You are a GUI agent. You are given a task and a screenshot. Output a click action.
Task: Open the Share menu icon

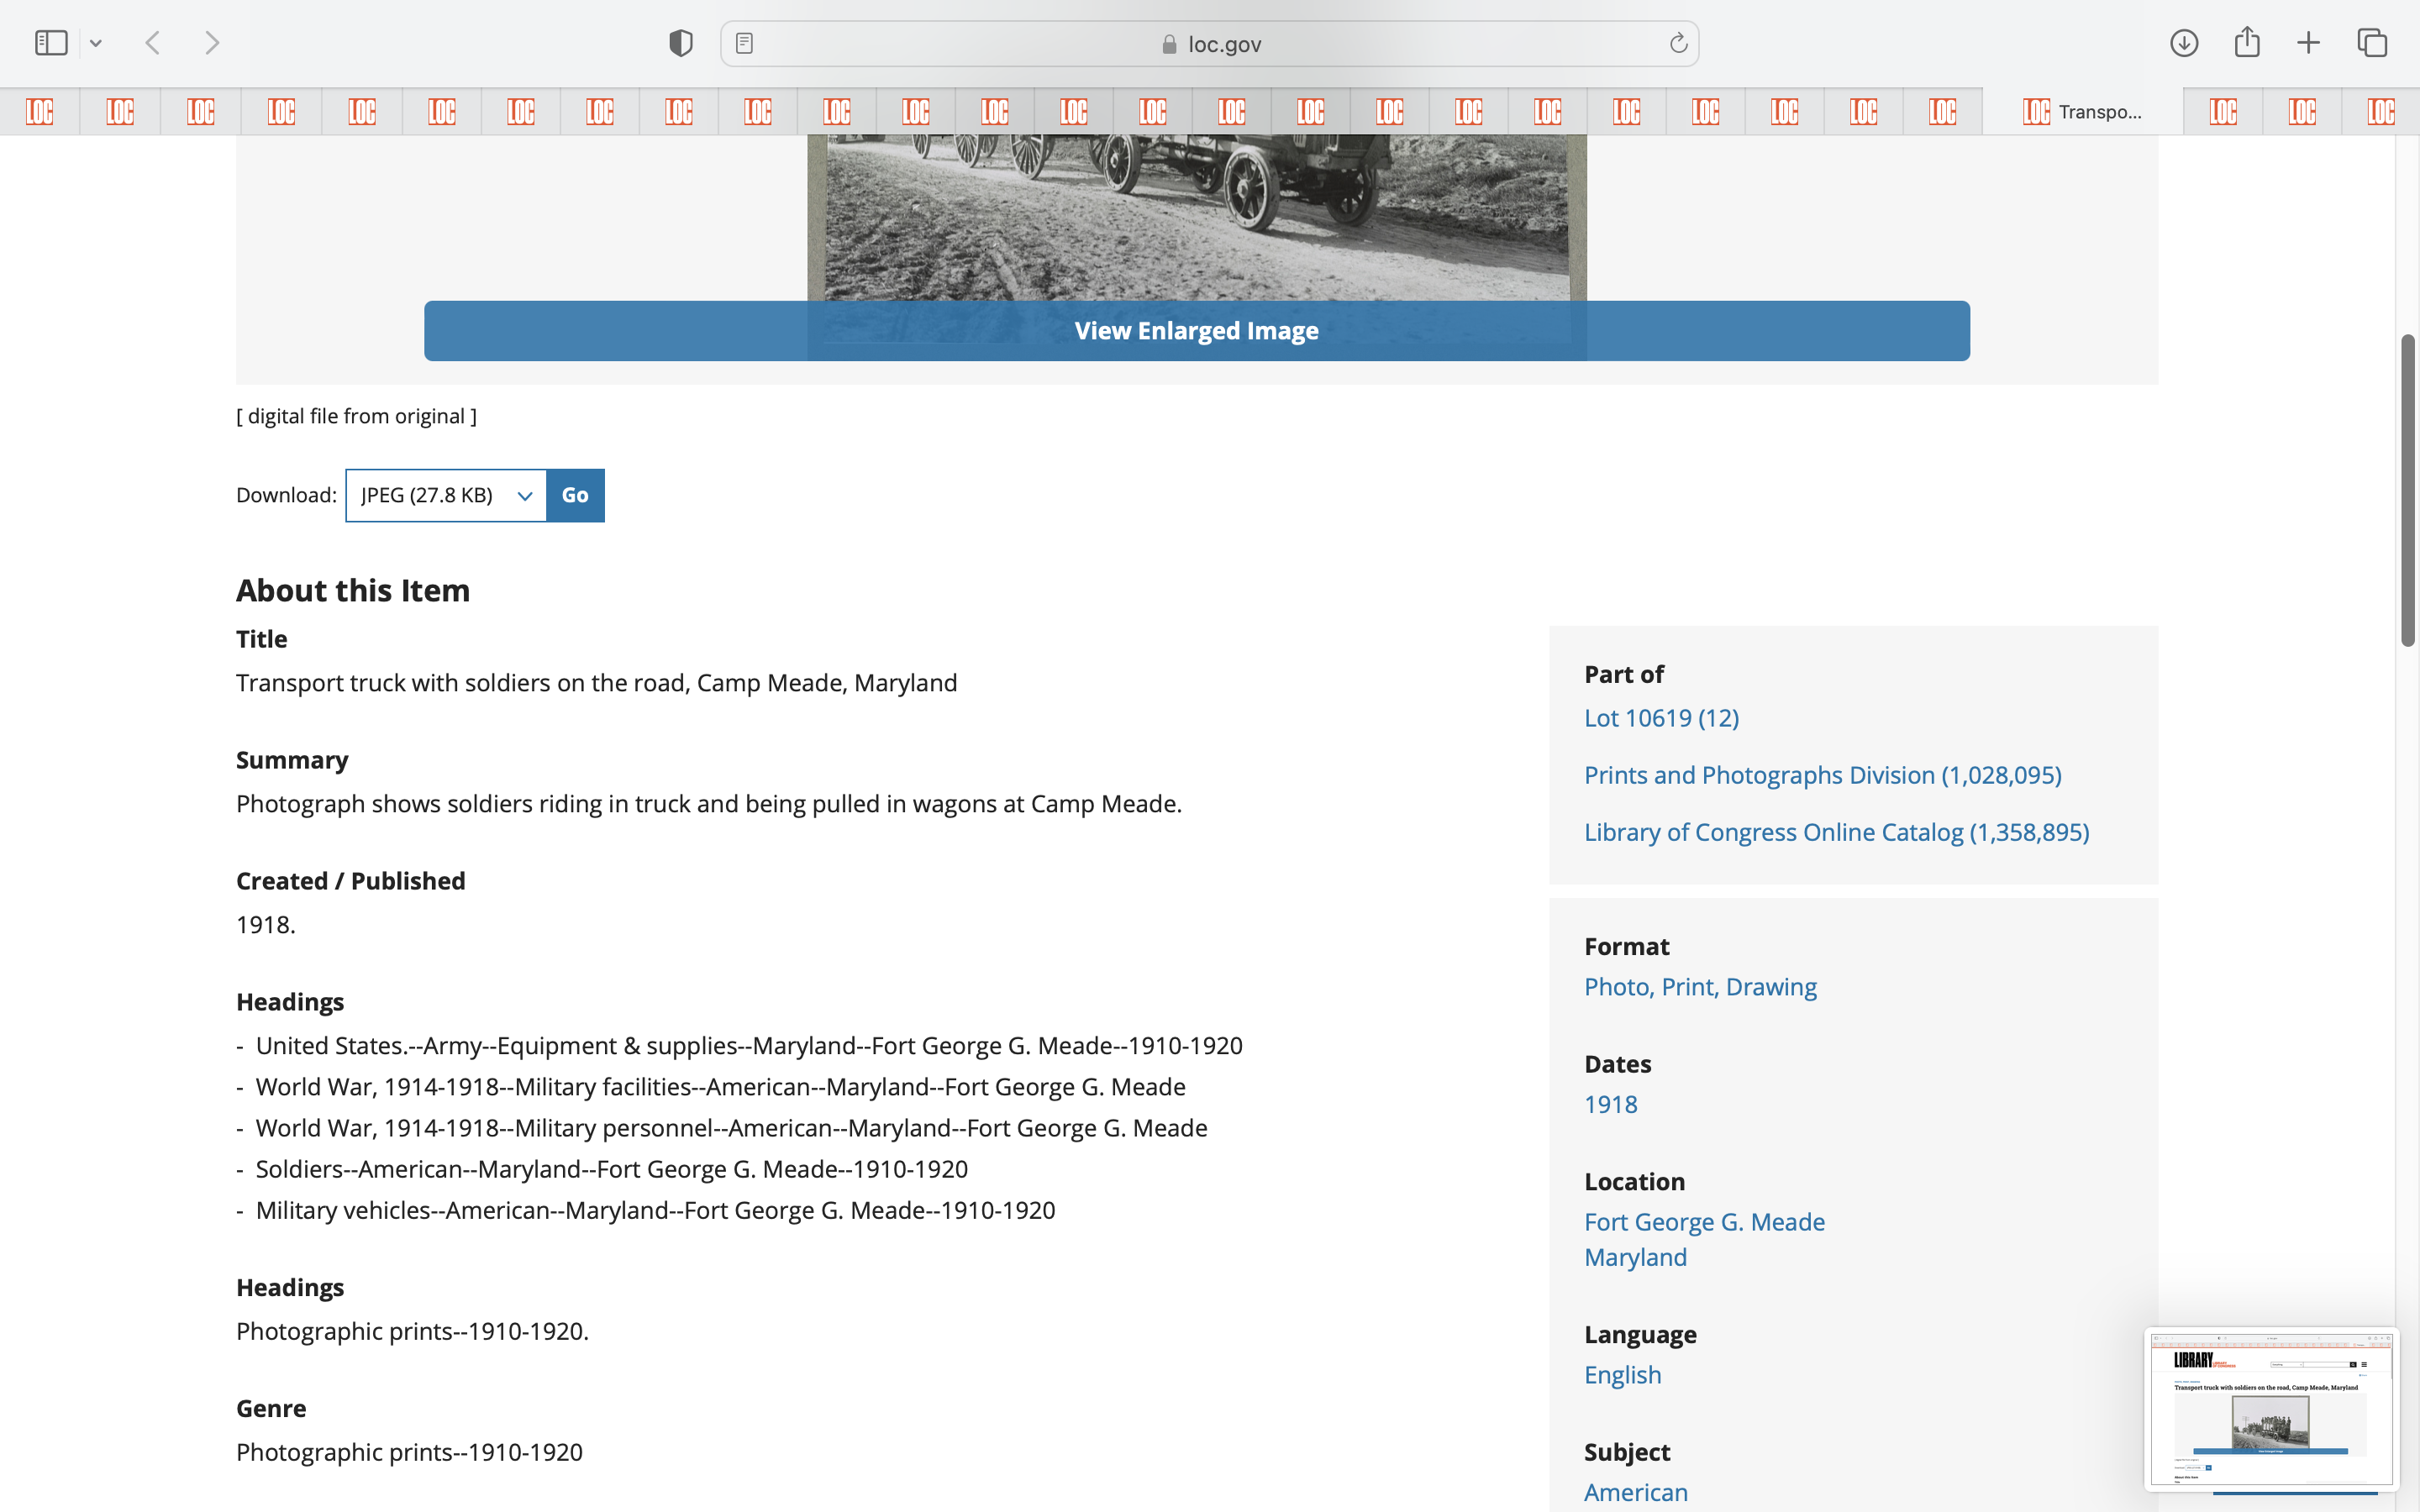click(x=2247, y=43)
